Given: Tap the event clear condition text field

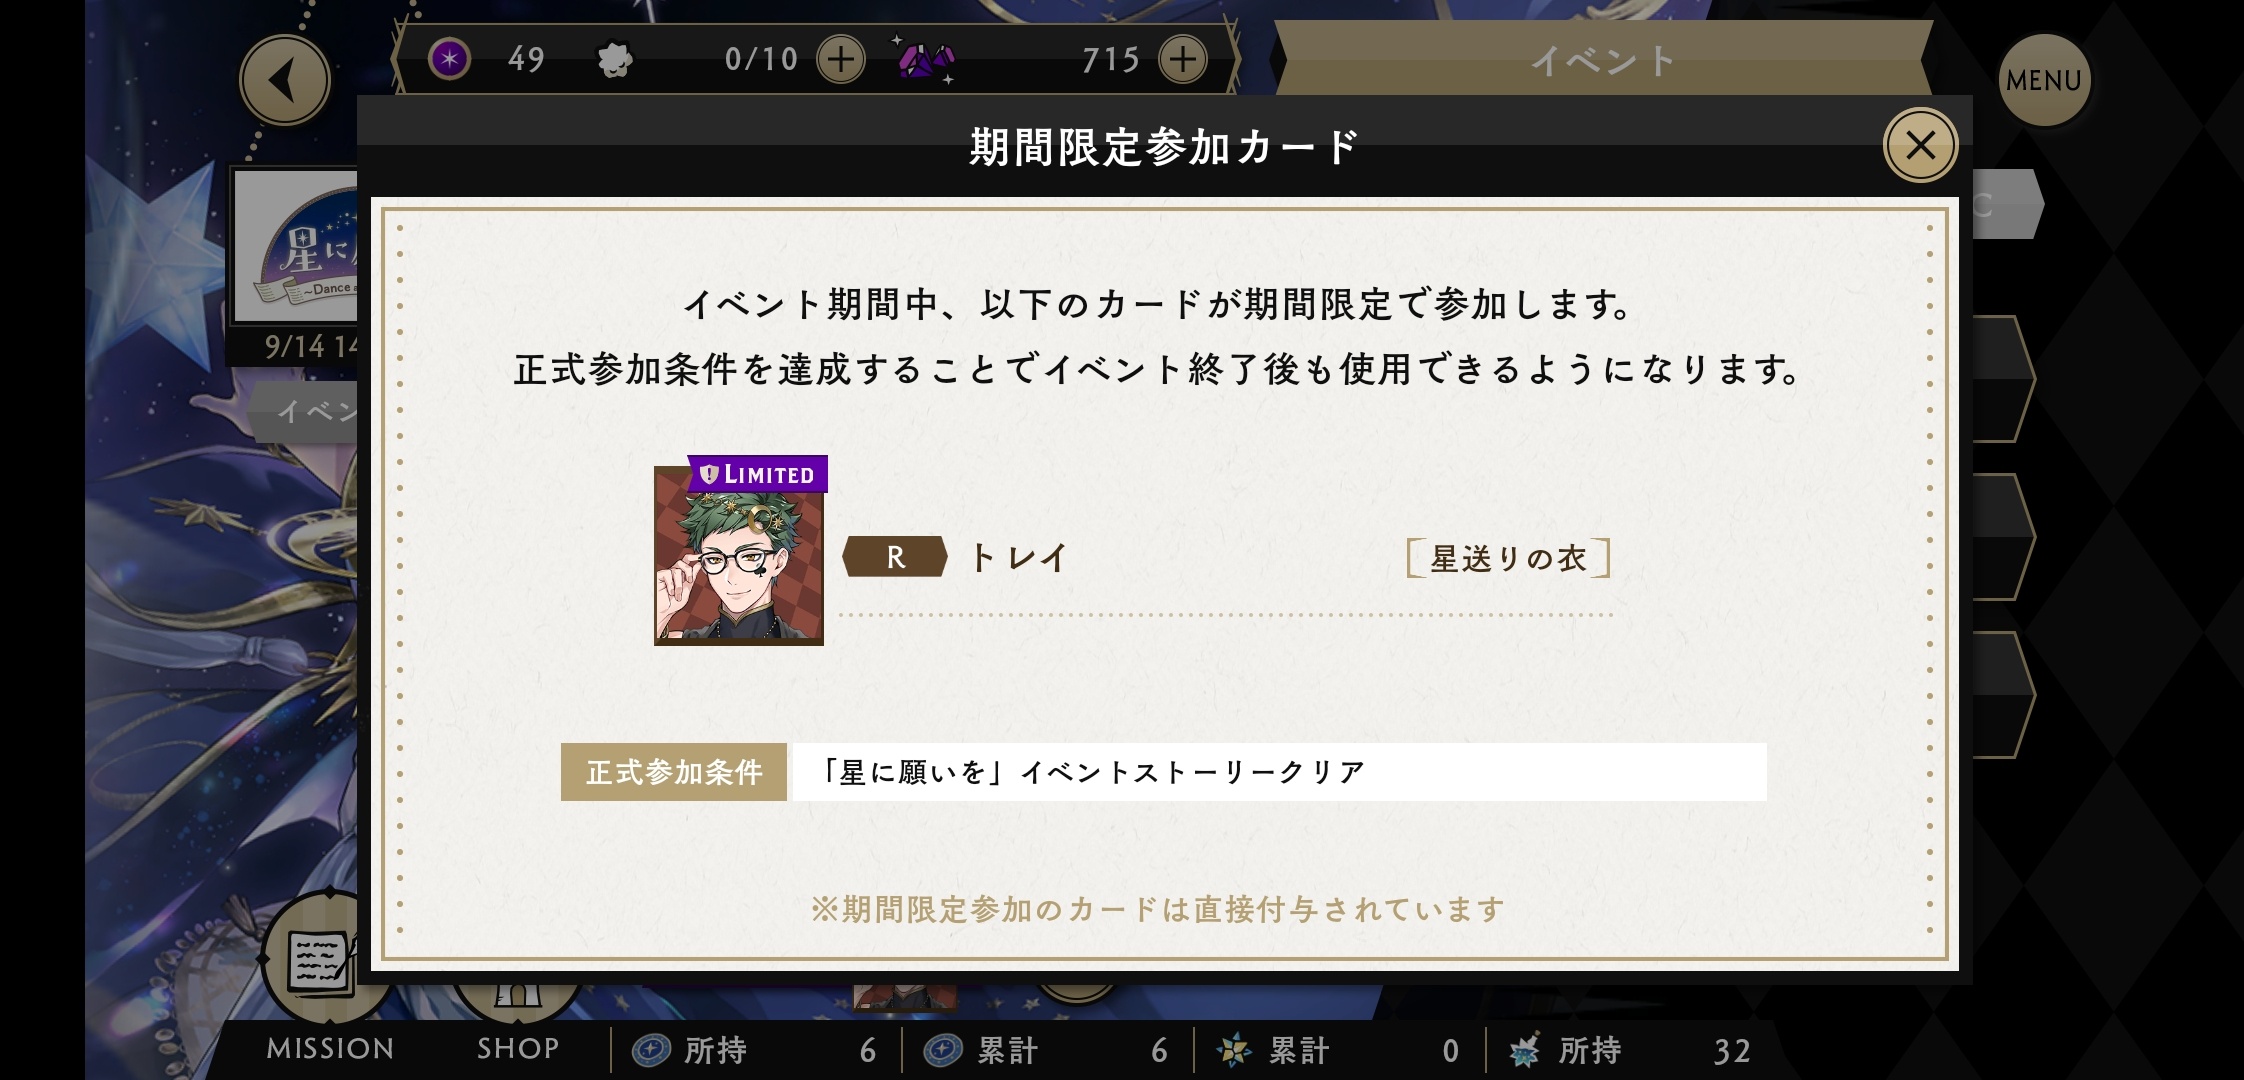Looking at the screenshot, I should [x=1280, y=772].
